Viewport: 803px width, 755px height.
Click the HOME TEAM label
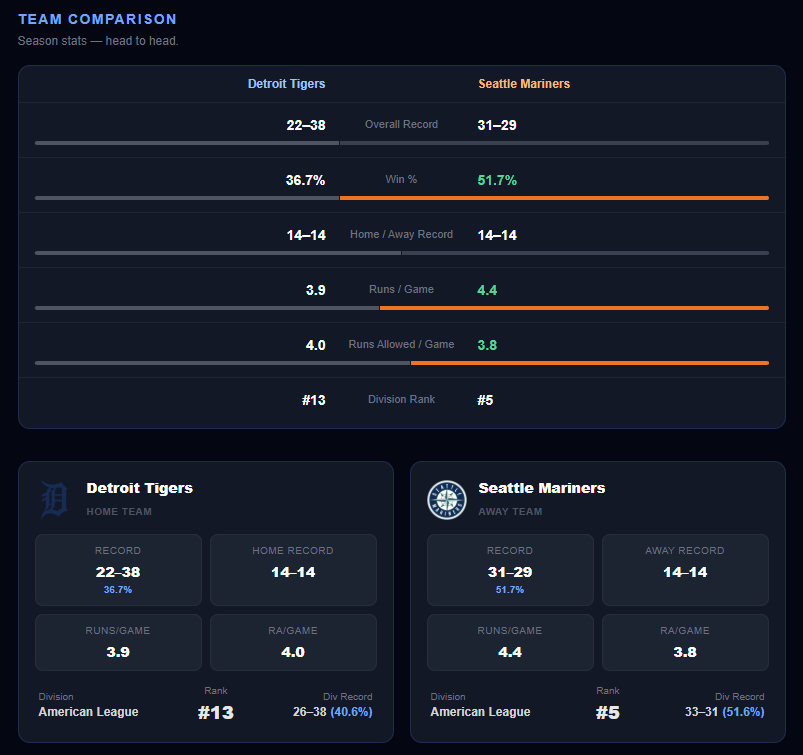pyautogui.click(x=119, y=511)
